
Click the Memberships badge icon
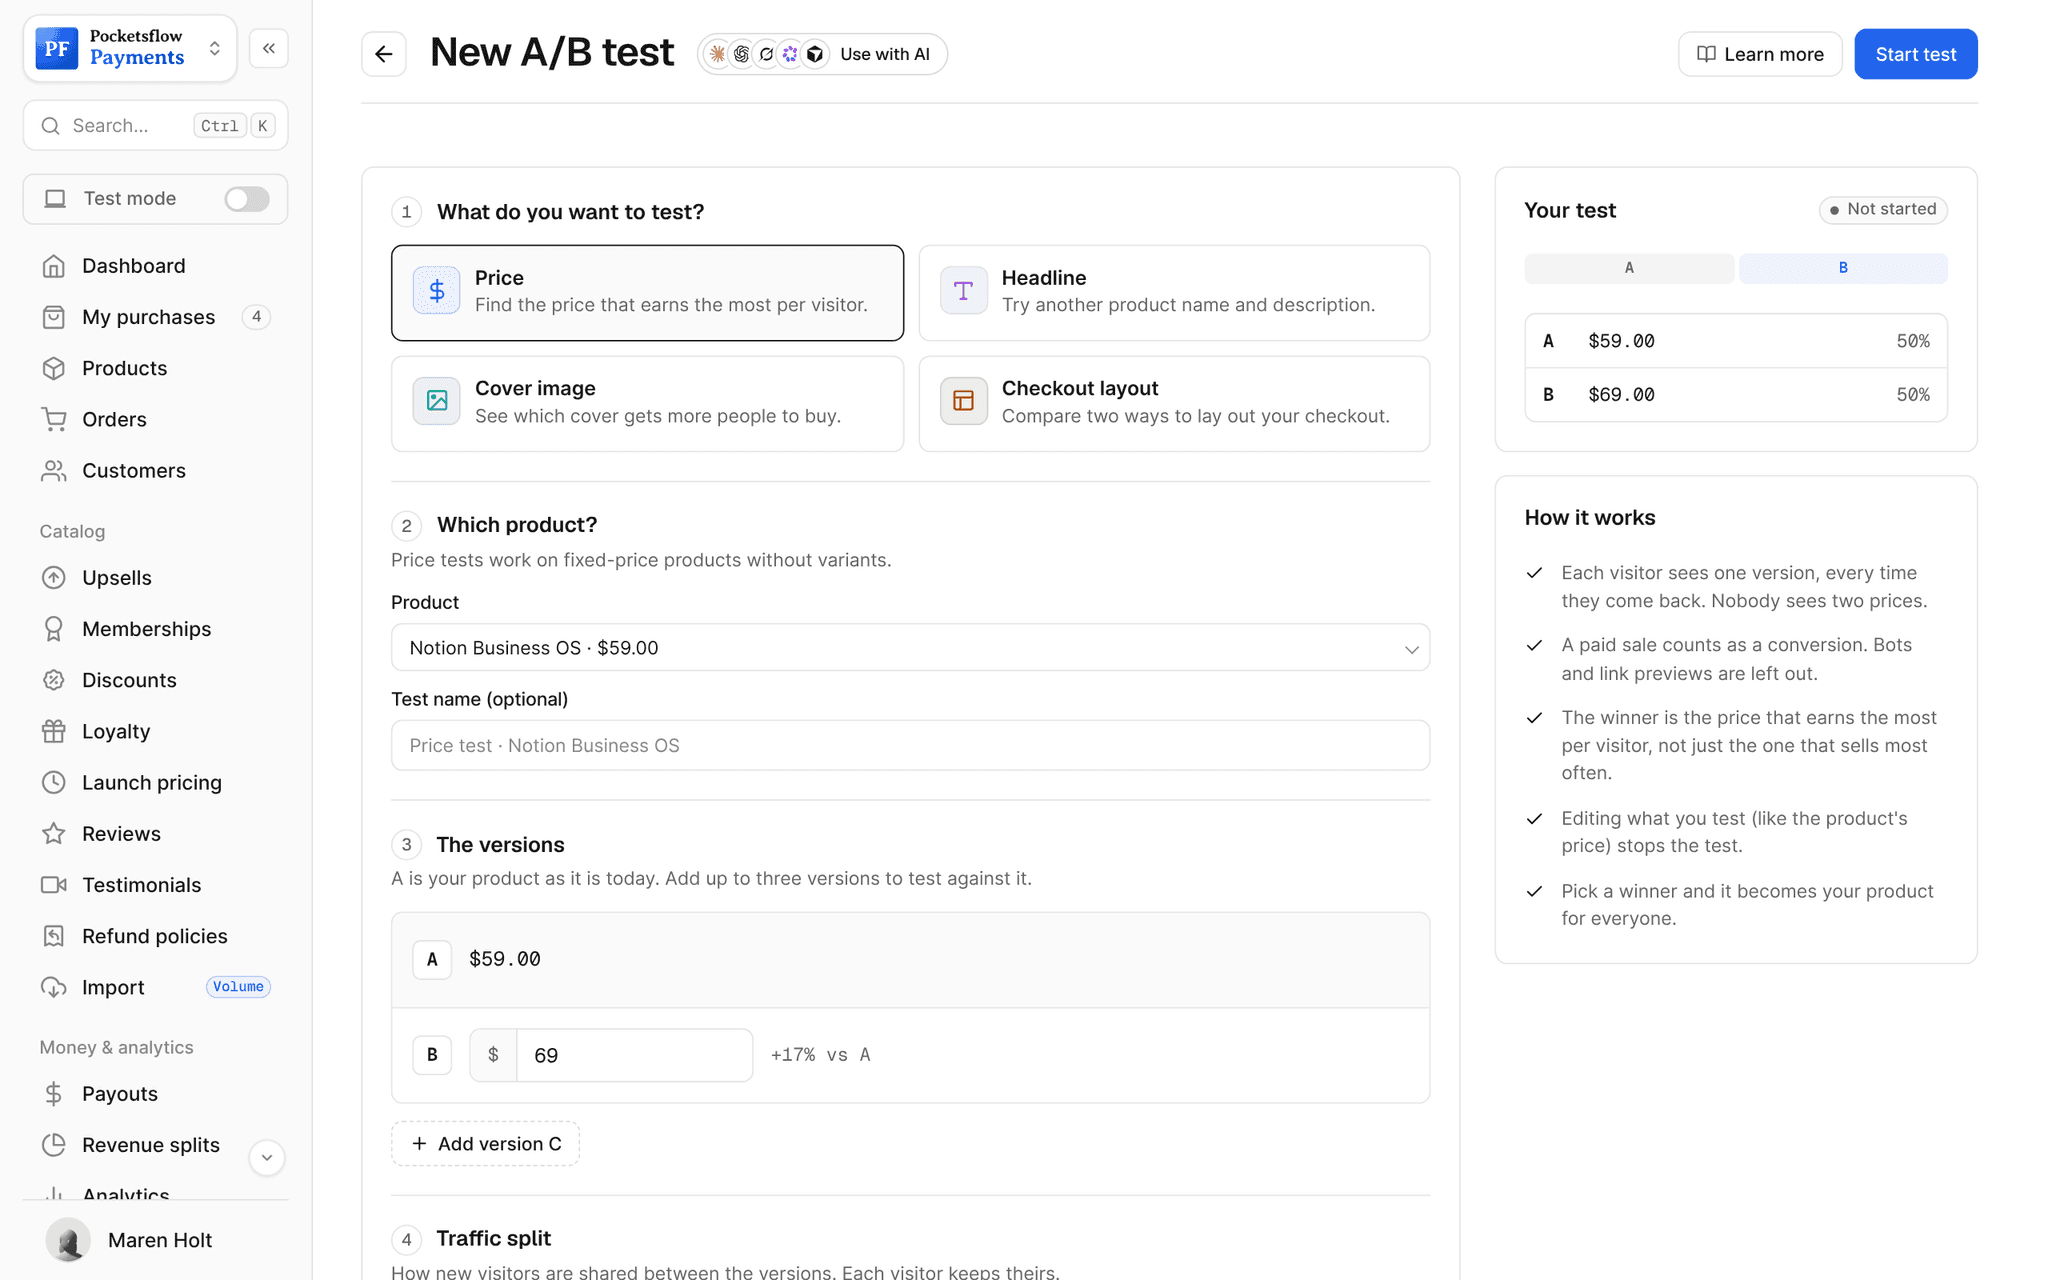point(54,629)
